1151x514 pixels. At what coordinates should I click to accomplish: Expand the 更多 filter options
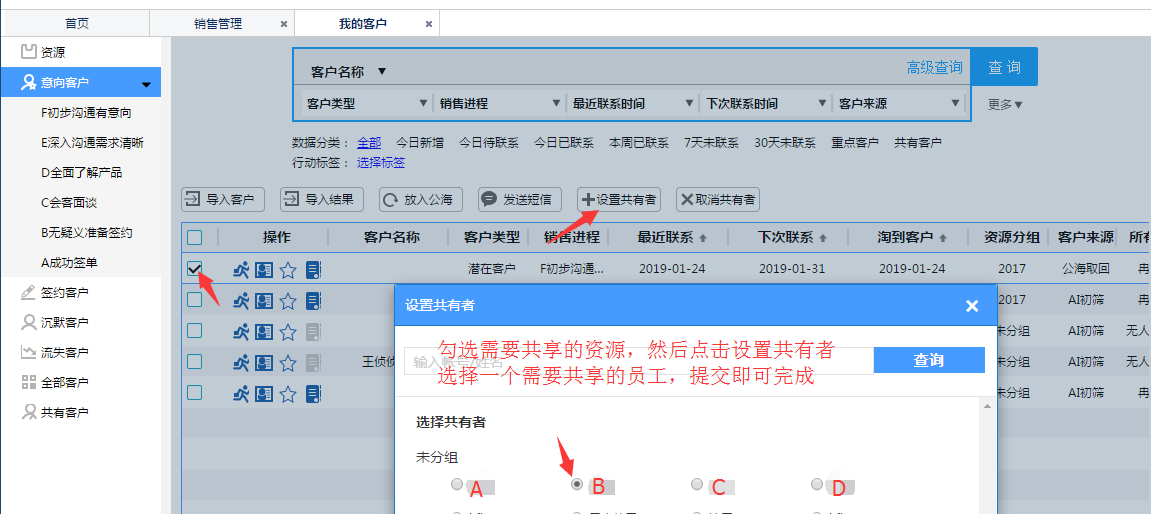[1005, 104]
